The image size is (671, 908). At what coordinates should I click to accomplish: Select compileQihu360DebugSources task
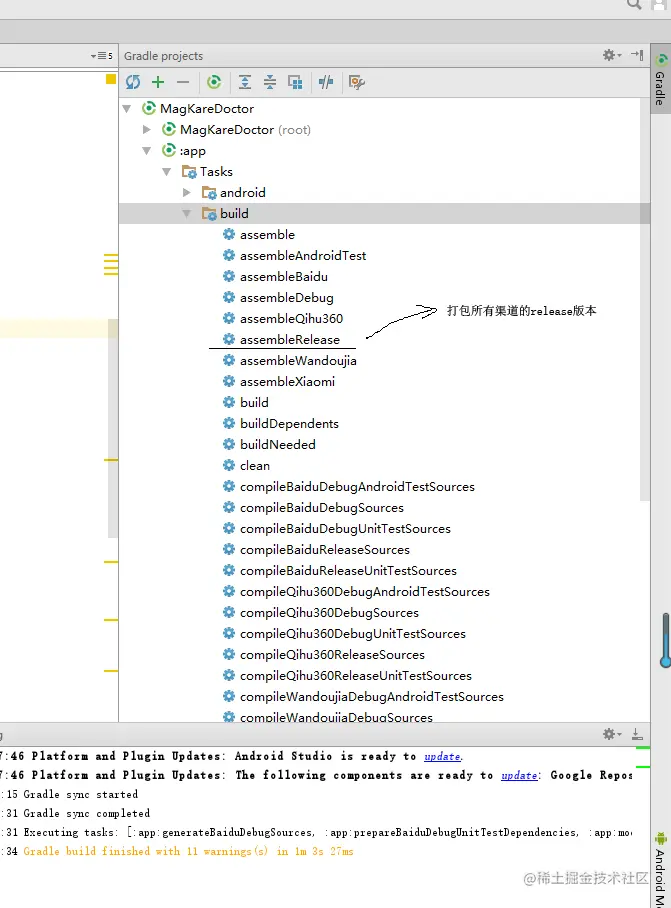321,613
